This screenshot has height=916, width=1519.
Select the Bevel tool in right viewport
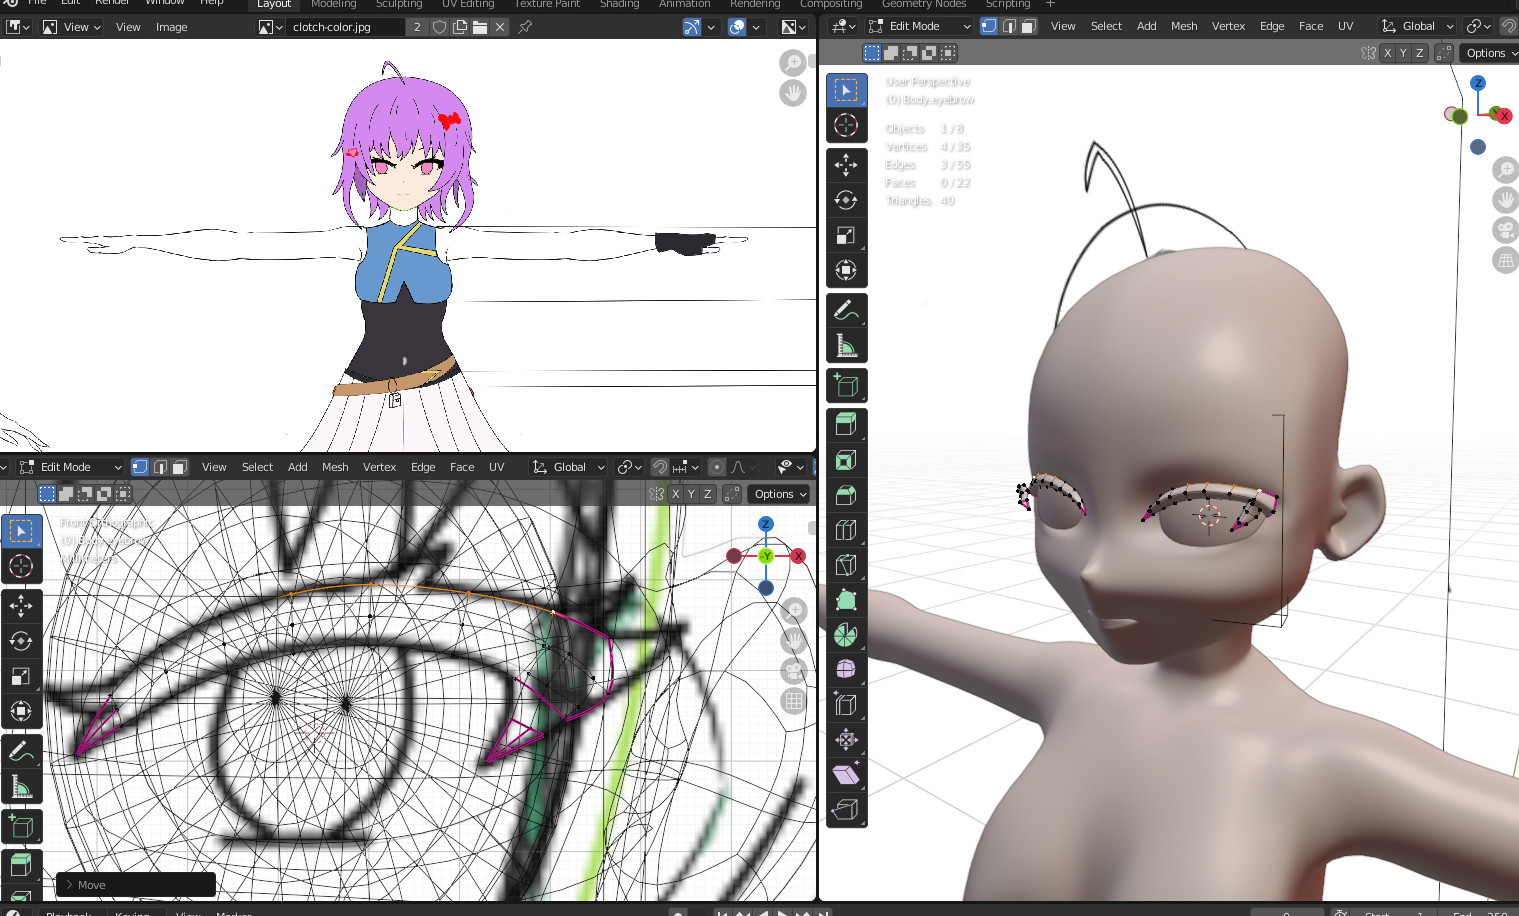pyautogui.click(x=846, y=495)
